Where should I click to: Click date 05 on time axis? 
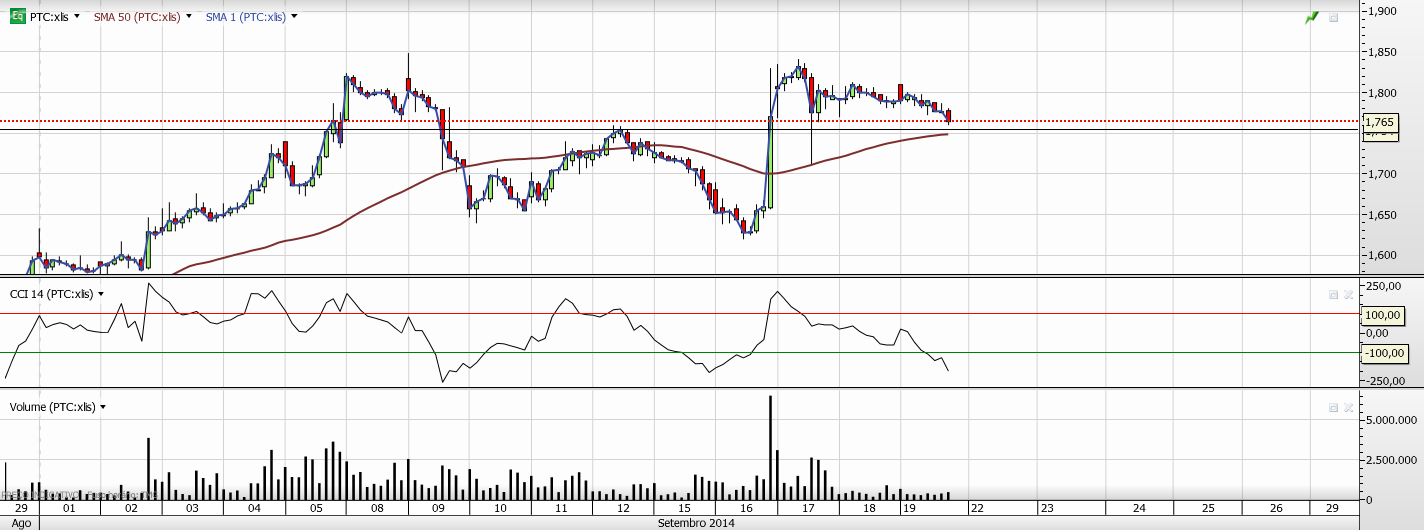point(316,508)
